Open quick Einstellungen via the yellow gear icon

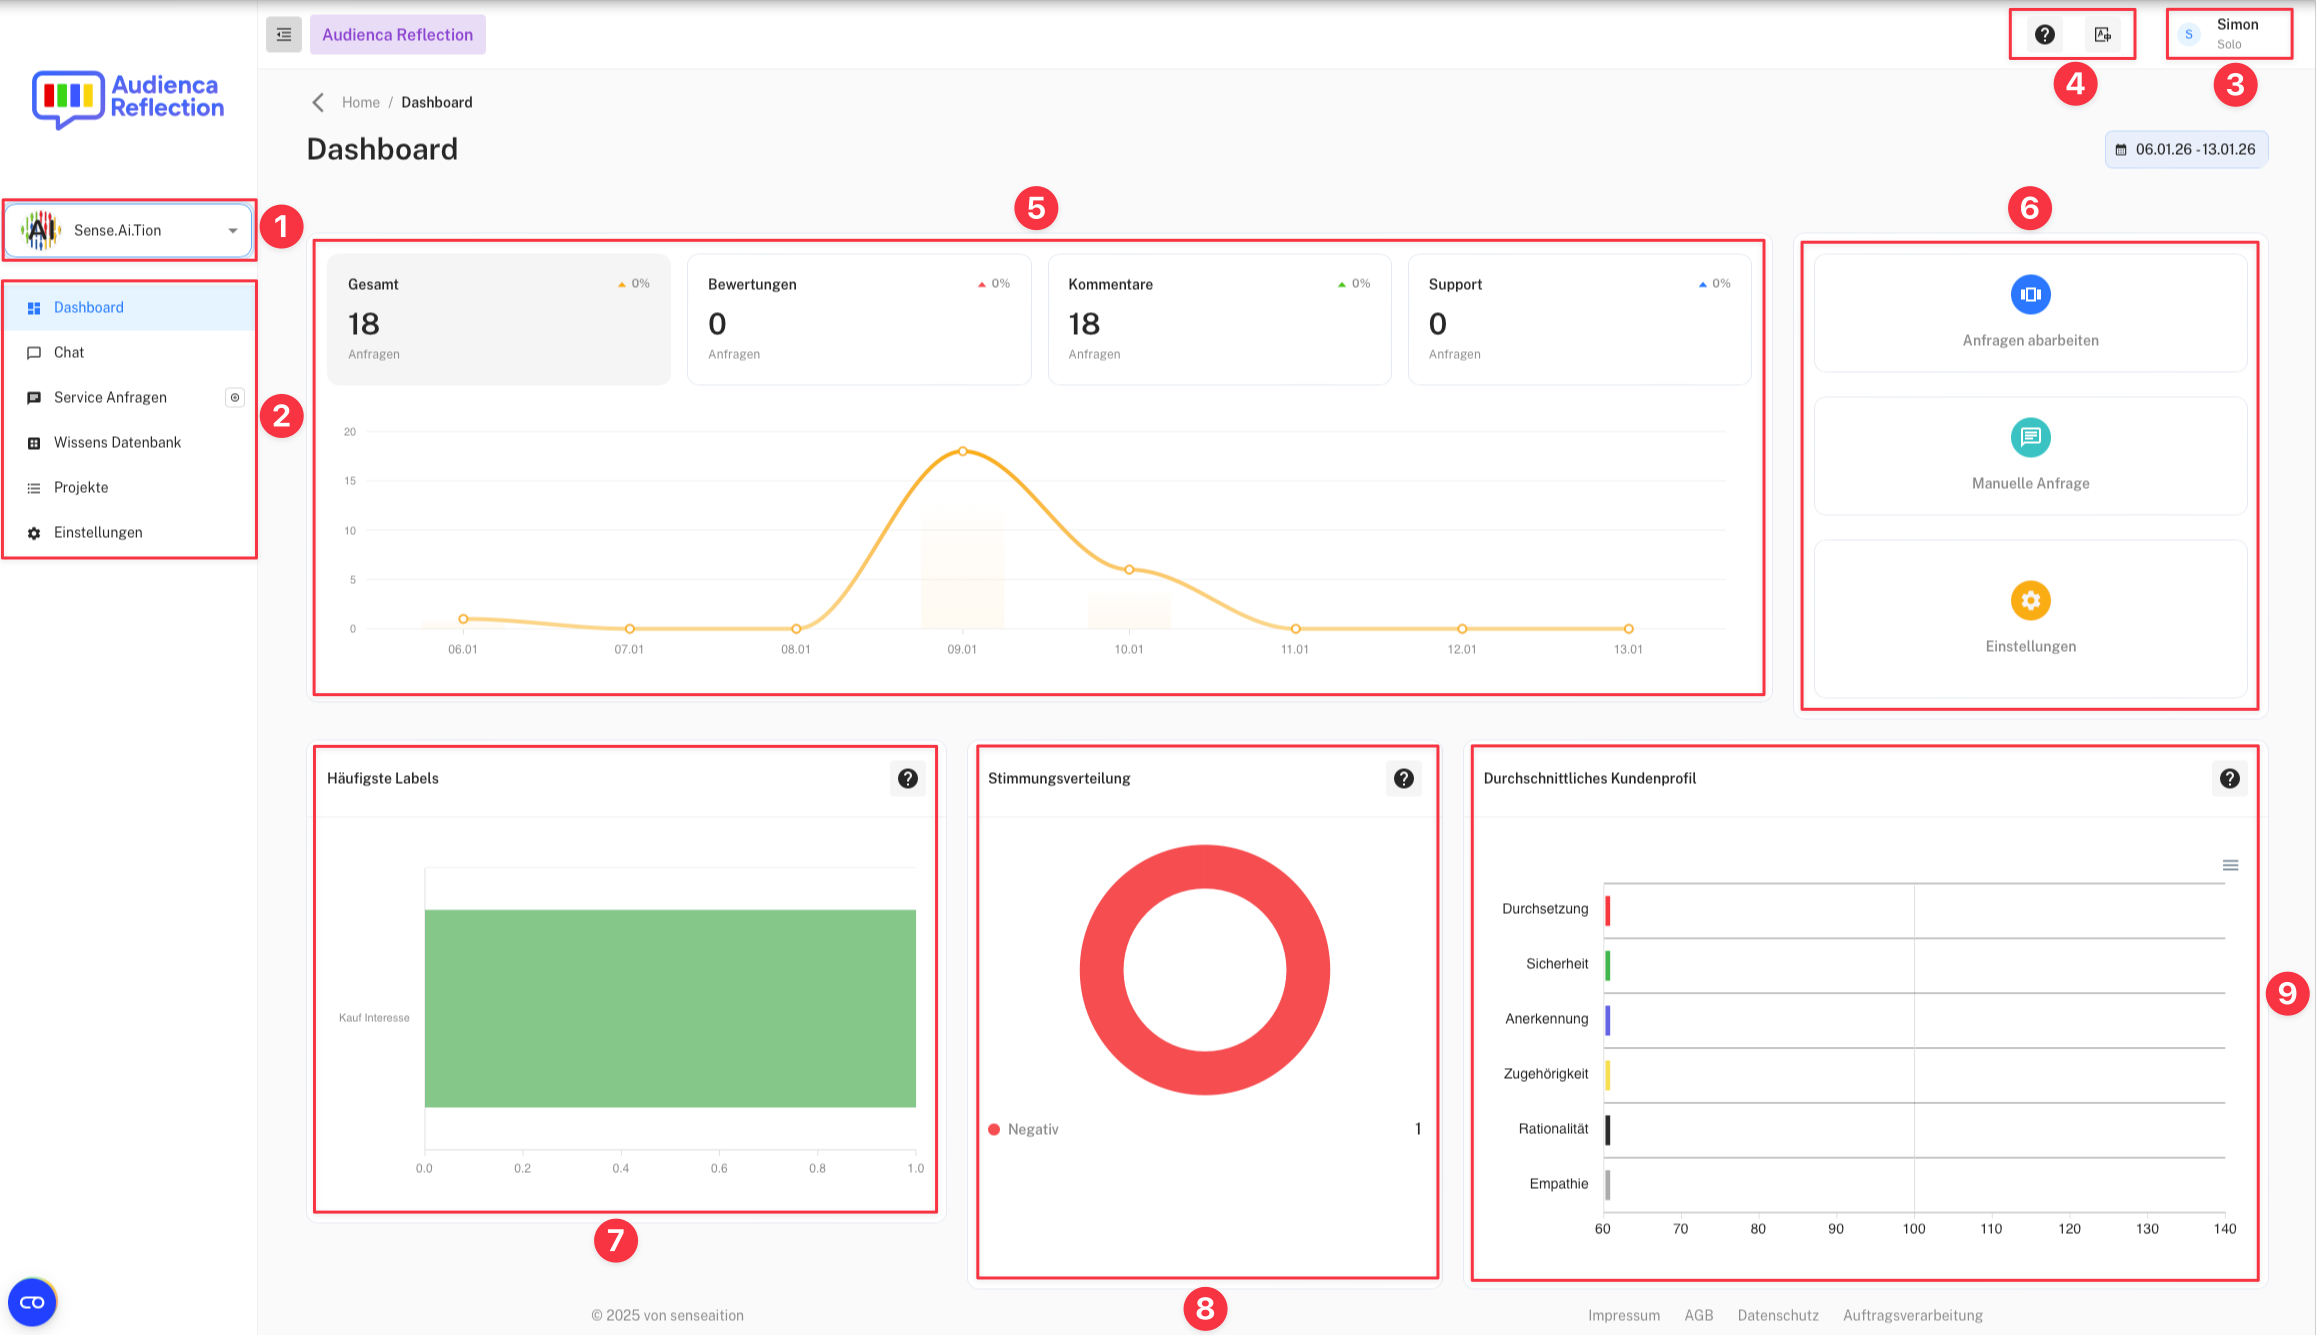pyautogui.click(x=2029, y=600)
